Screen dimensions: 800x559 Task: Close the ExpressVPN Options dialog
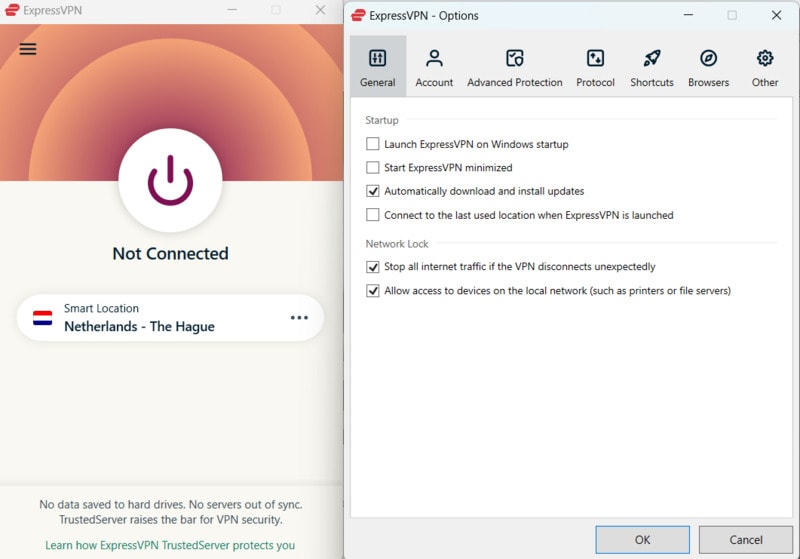776,15
